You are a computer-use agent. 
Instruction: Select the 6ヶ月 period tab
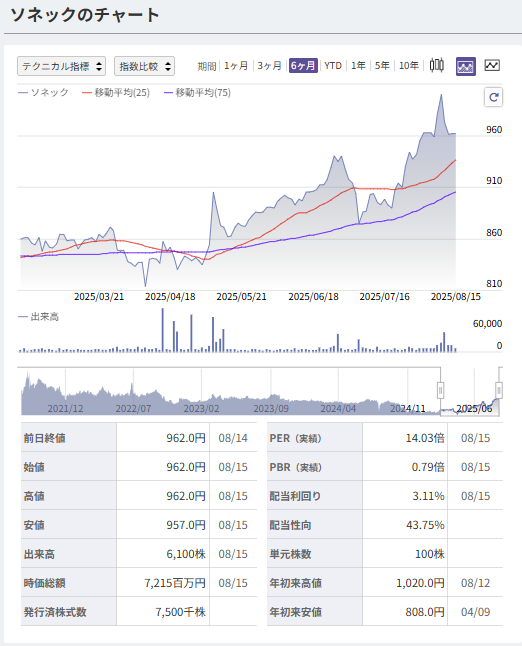coord(303,66)
